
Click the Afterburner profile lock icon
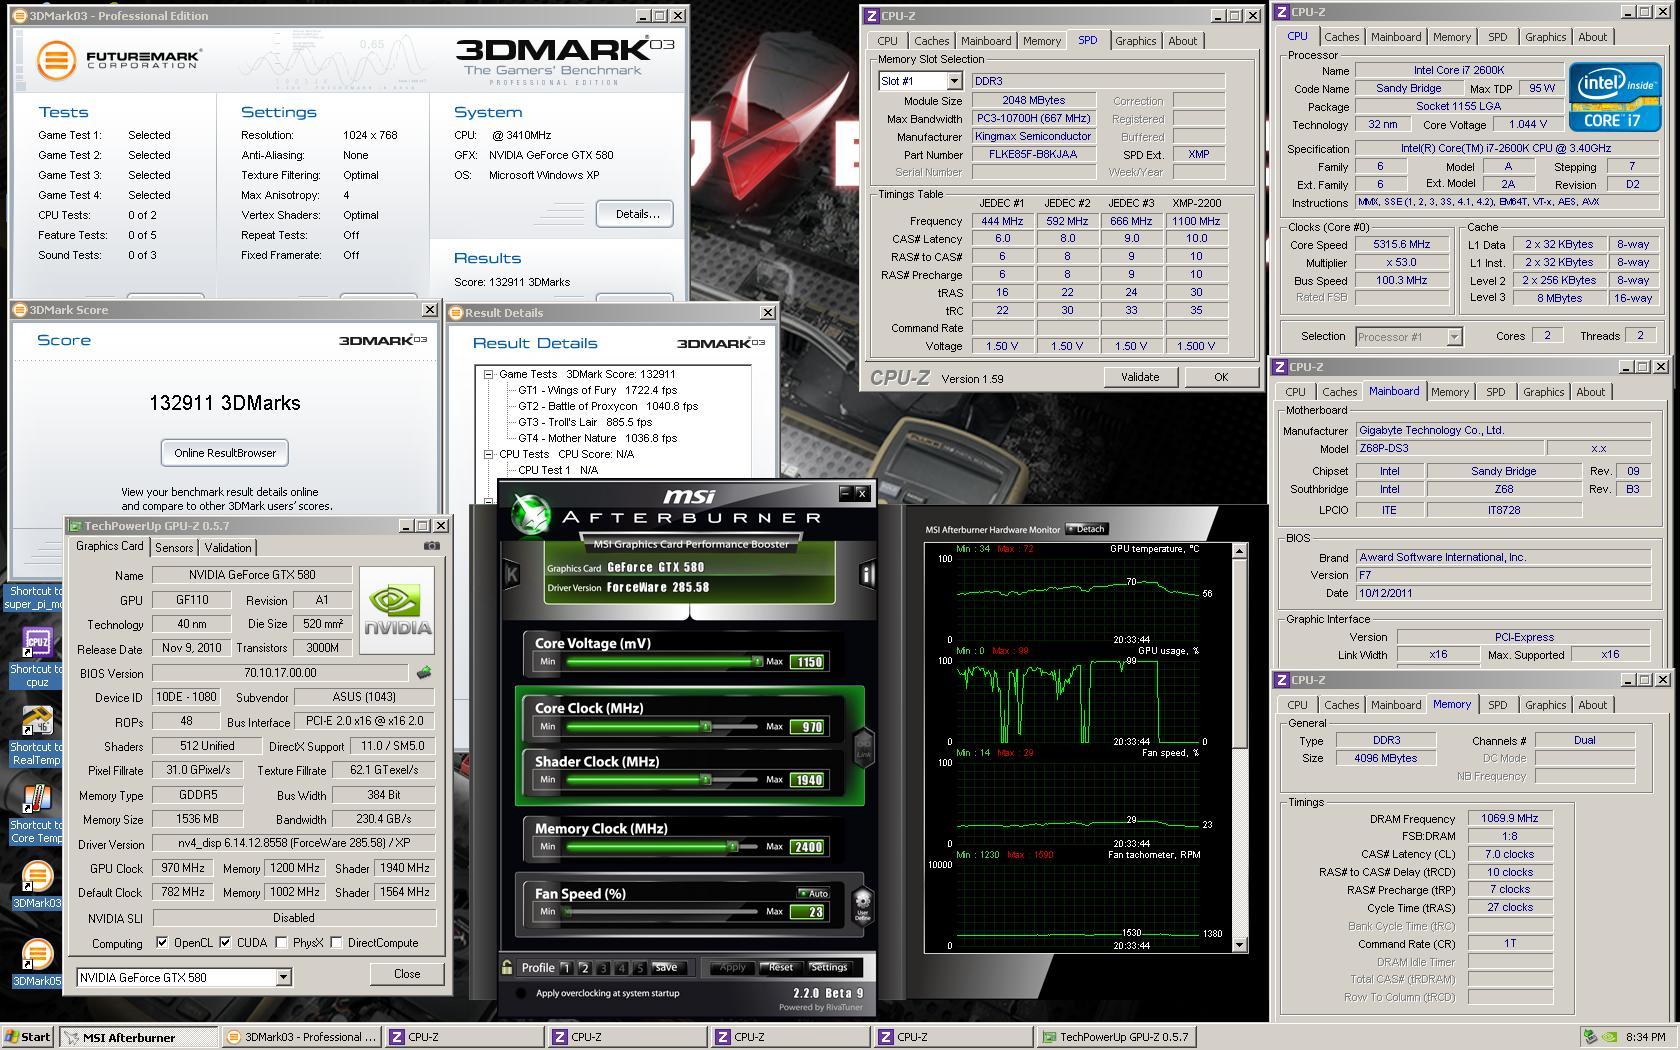[508, 967]
